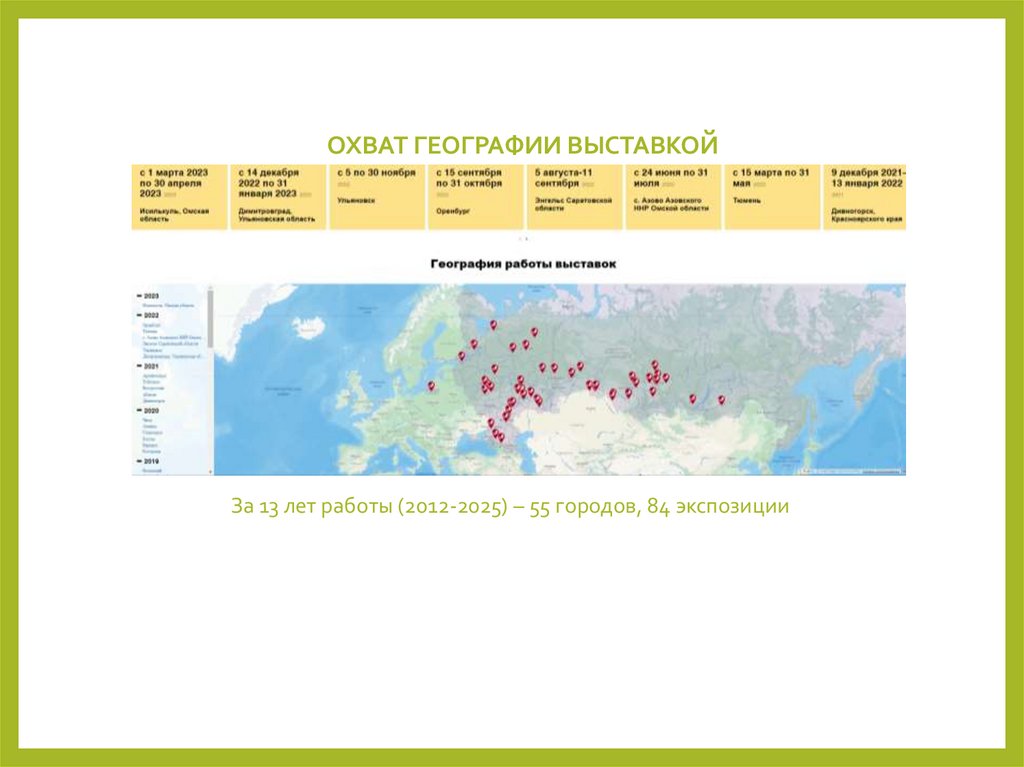The height and width of the screenshot is (767, 1024).
Task: Select the Тюмень card с 15 марта
Action: (x=772, y=197)
